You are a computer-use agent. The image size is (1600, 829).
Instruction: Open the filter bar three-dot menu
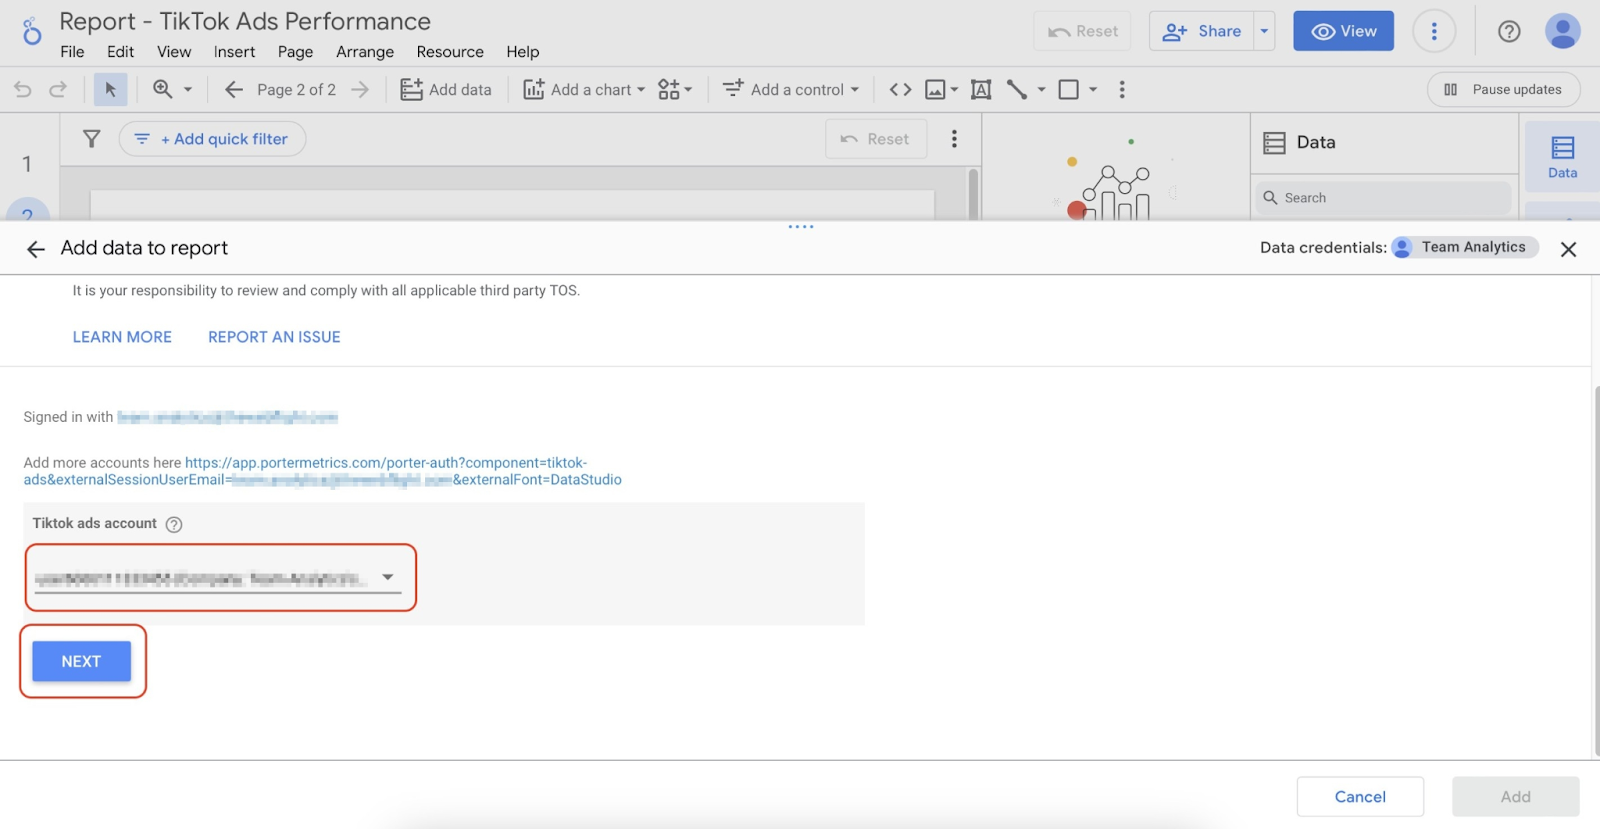pos(954,139)
